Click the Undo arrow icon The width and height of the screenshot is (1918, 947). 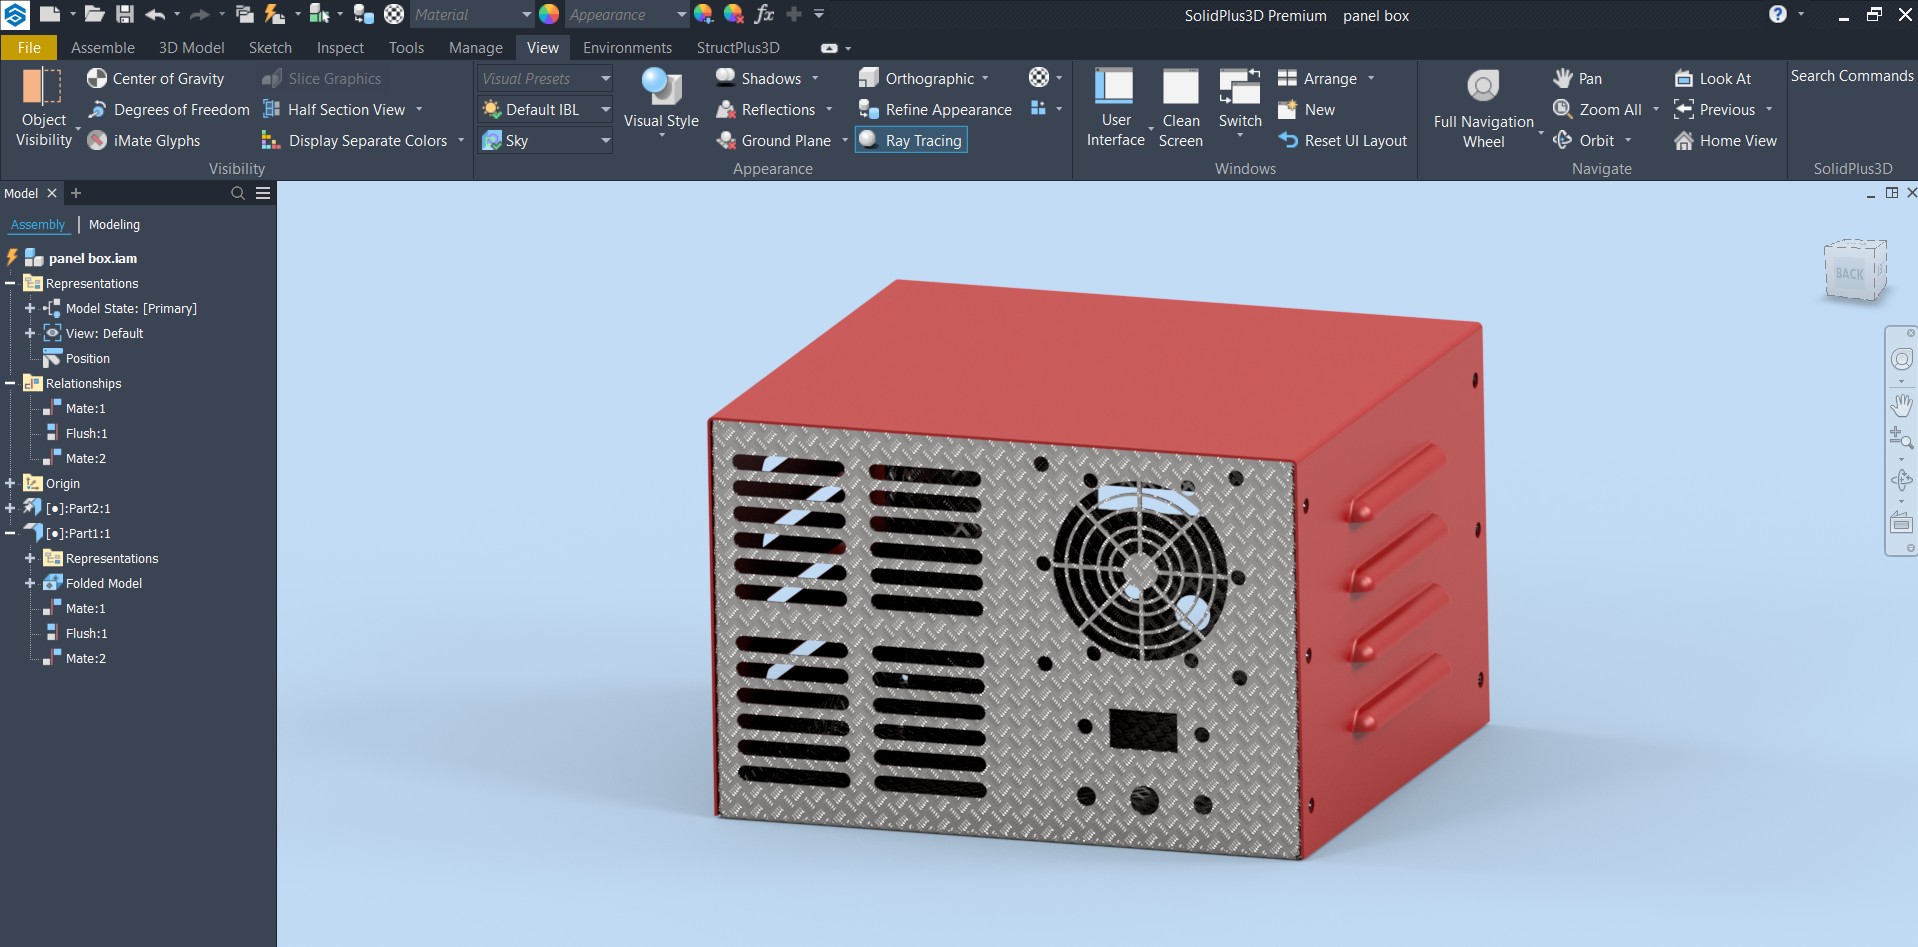pyautogui.click(x=154, y=14)
